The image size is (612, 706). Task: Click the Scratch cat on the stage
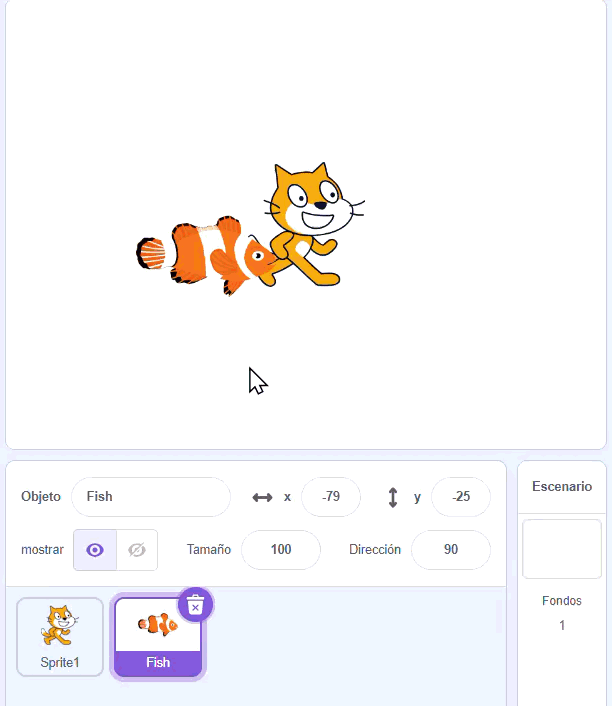(314, 224)
